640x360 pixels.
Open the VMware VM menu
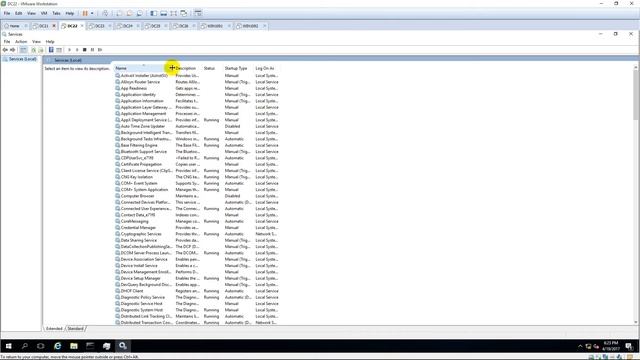click(44, 13)
